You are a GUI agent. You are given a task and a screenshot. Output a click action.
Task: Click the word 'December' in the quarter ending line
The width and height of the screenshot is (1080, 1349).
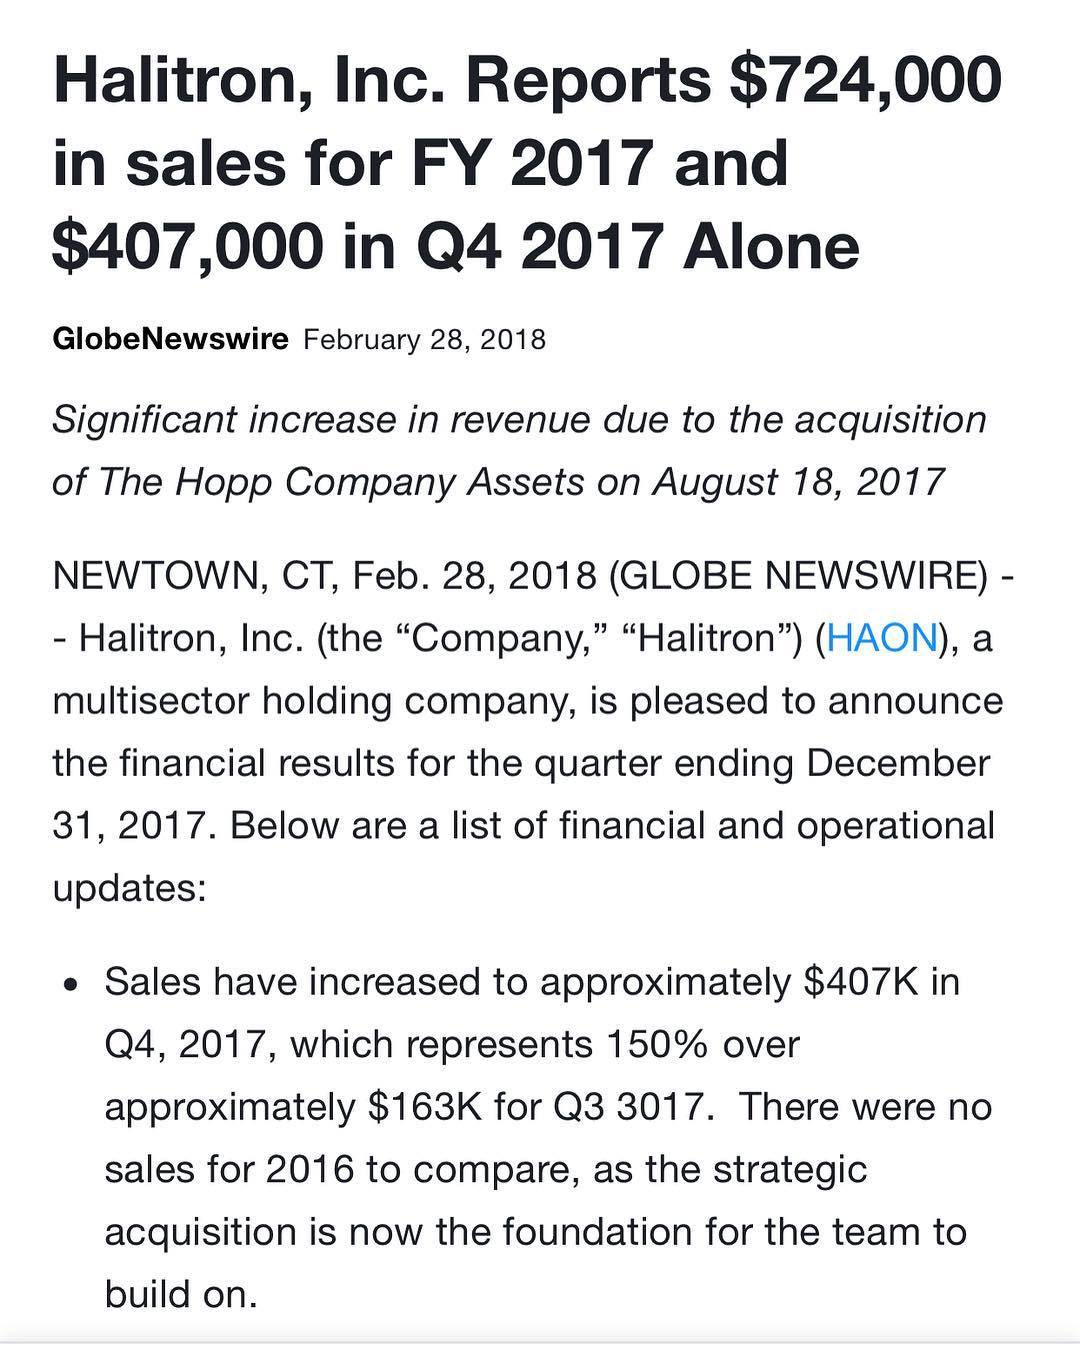click(898, 763)
